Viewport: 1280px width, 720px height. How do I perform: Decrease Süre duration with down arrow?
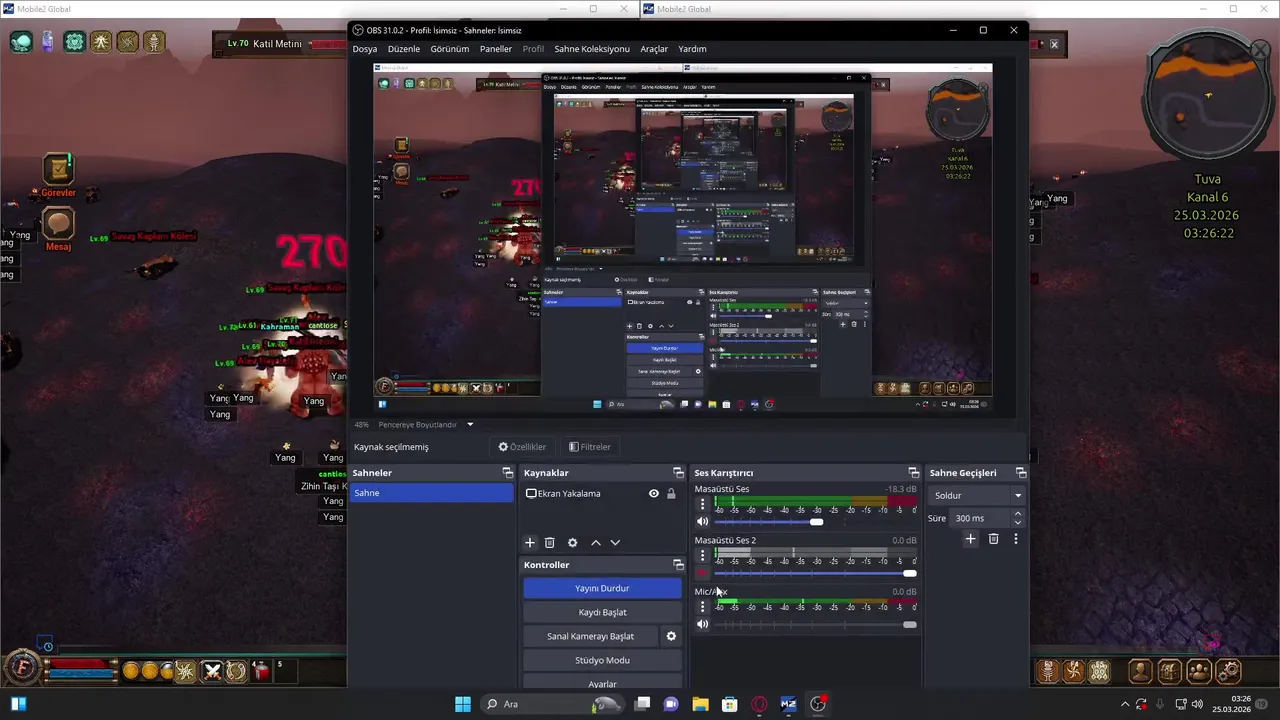tap(1018, 522)
